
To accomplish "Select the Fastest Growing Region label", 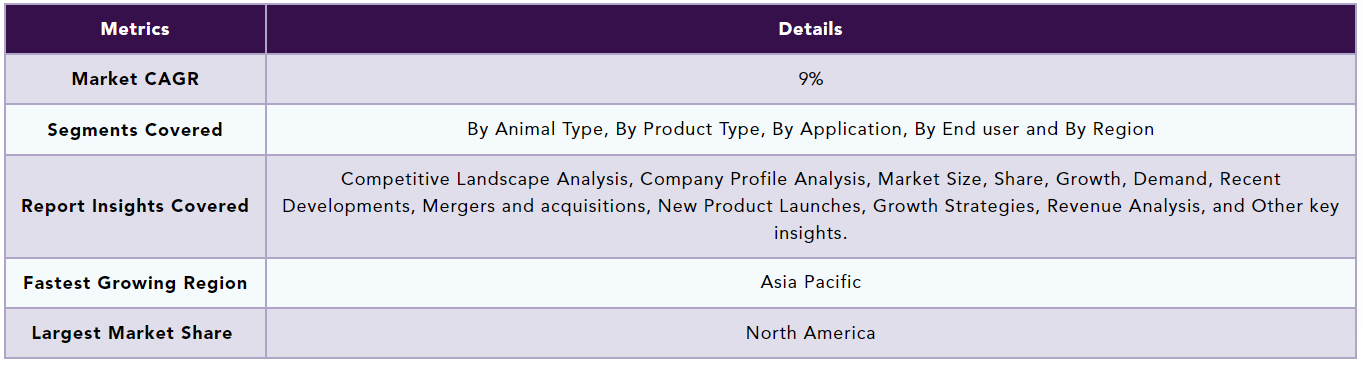I will click(x=135, y=283).
